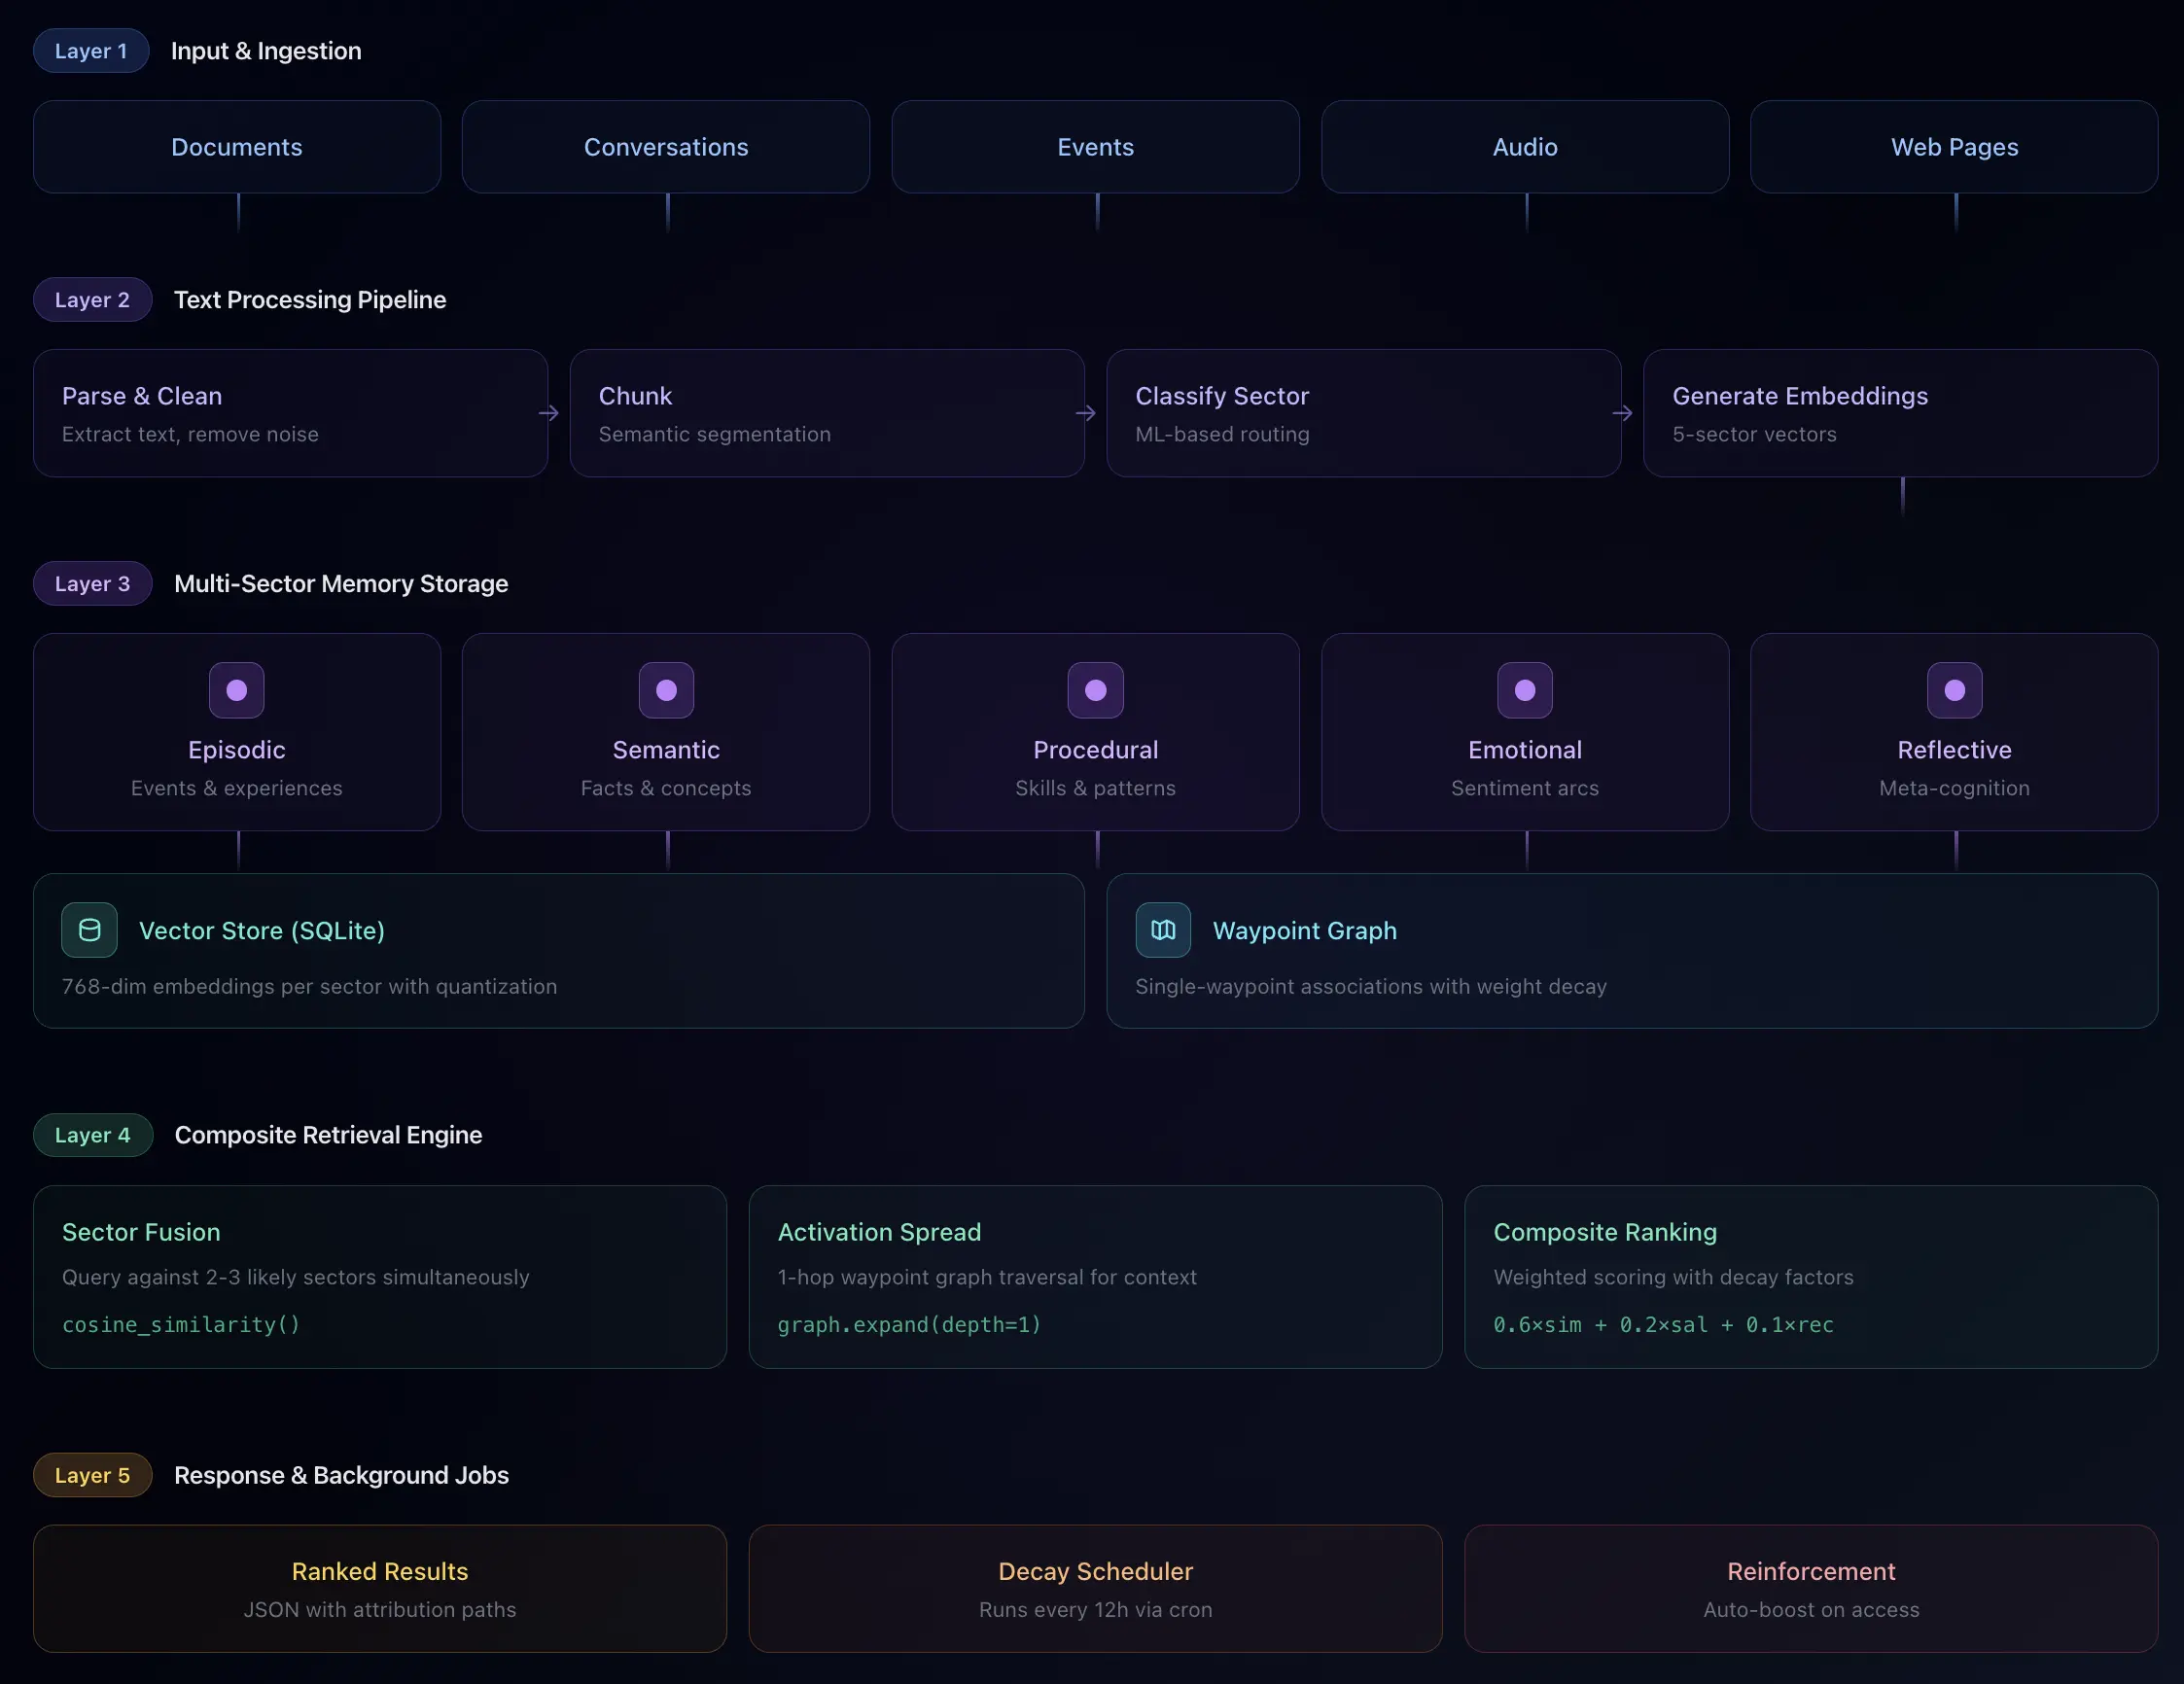Click arrow between Parse & Clean and Chunk
Screen dimensions: 2184x1684
click(549, 413)
